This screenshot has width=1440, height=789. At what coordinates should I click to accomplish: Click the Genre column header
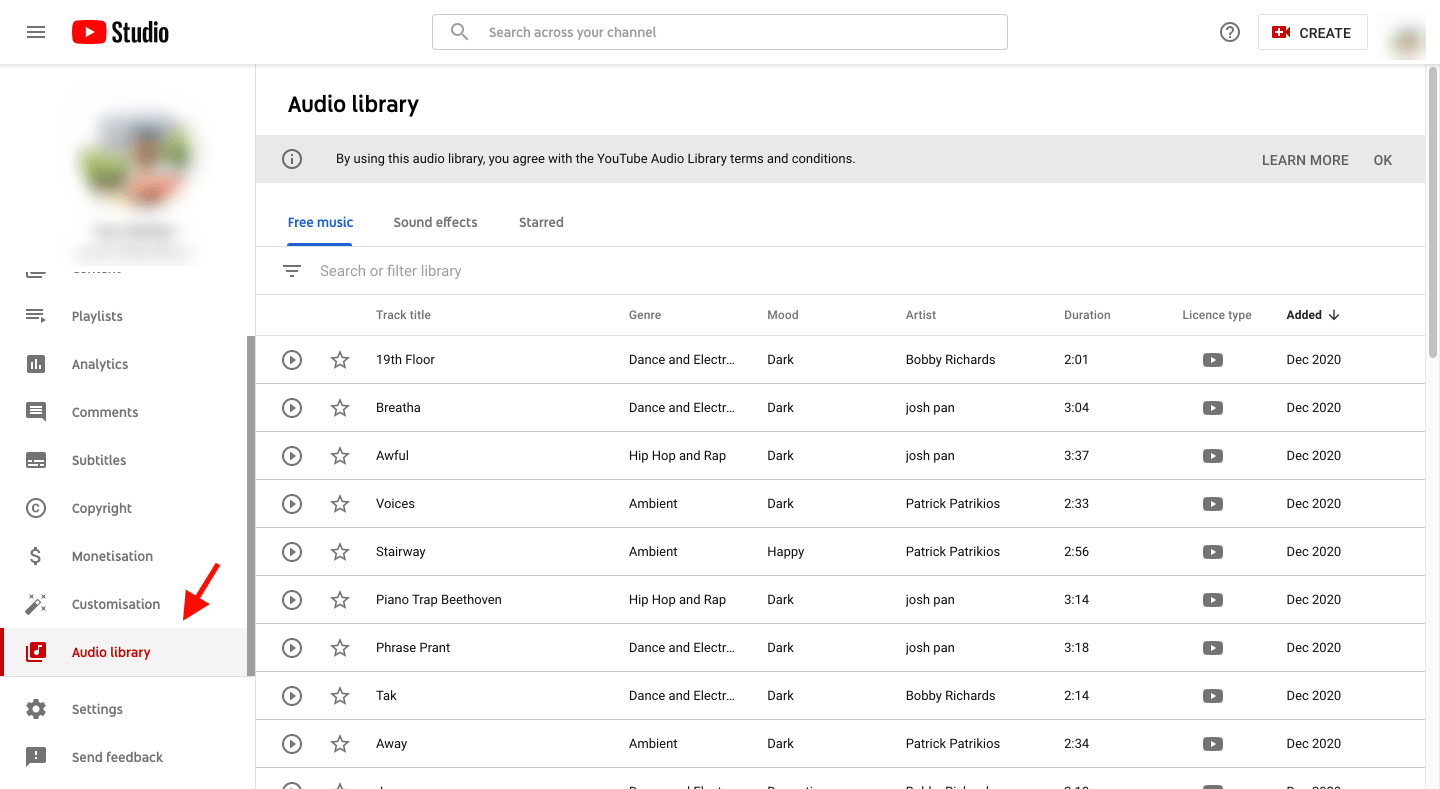pyautogui.click(x=645, y=315)
